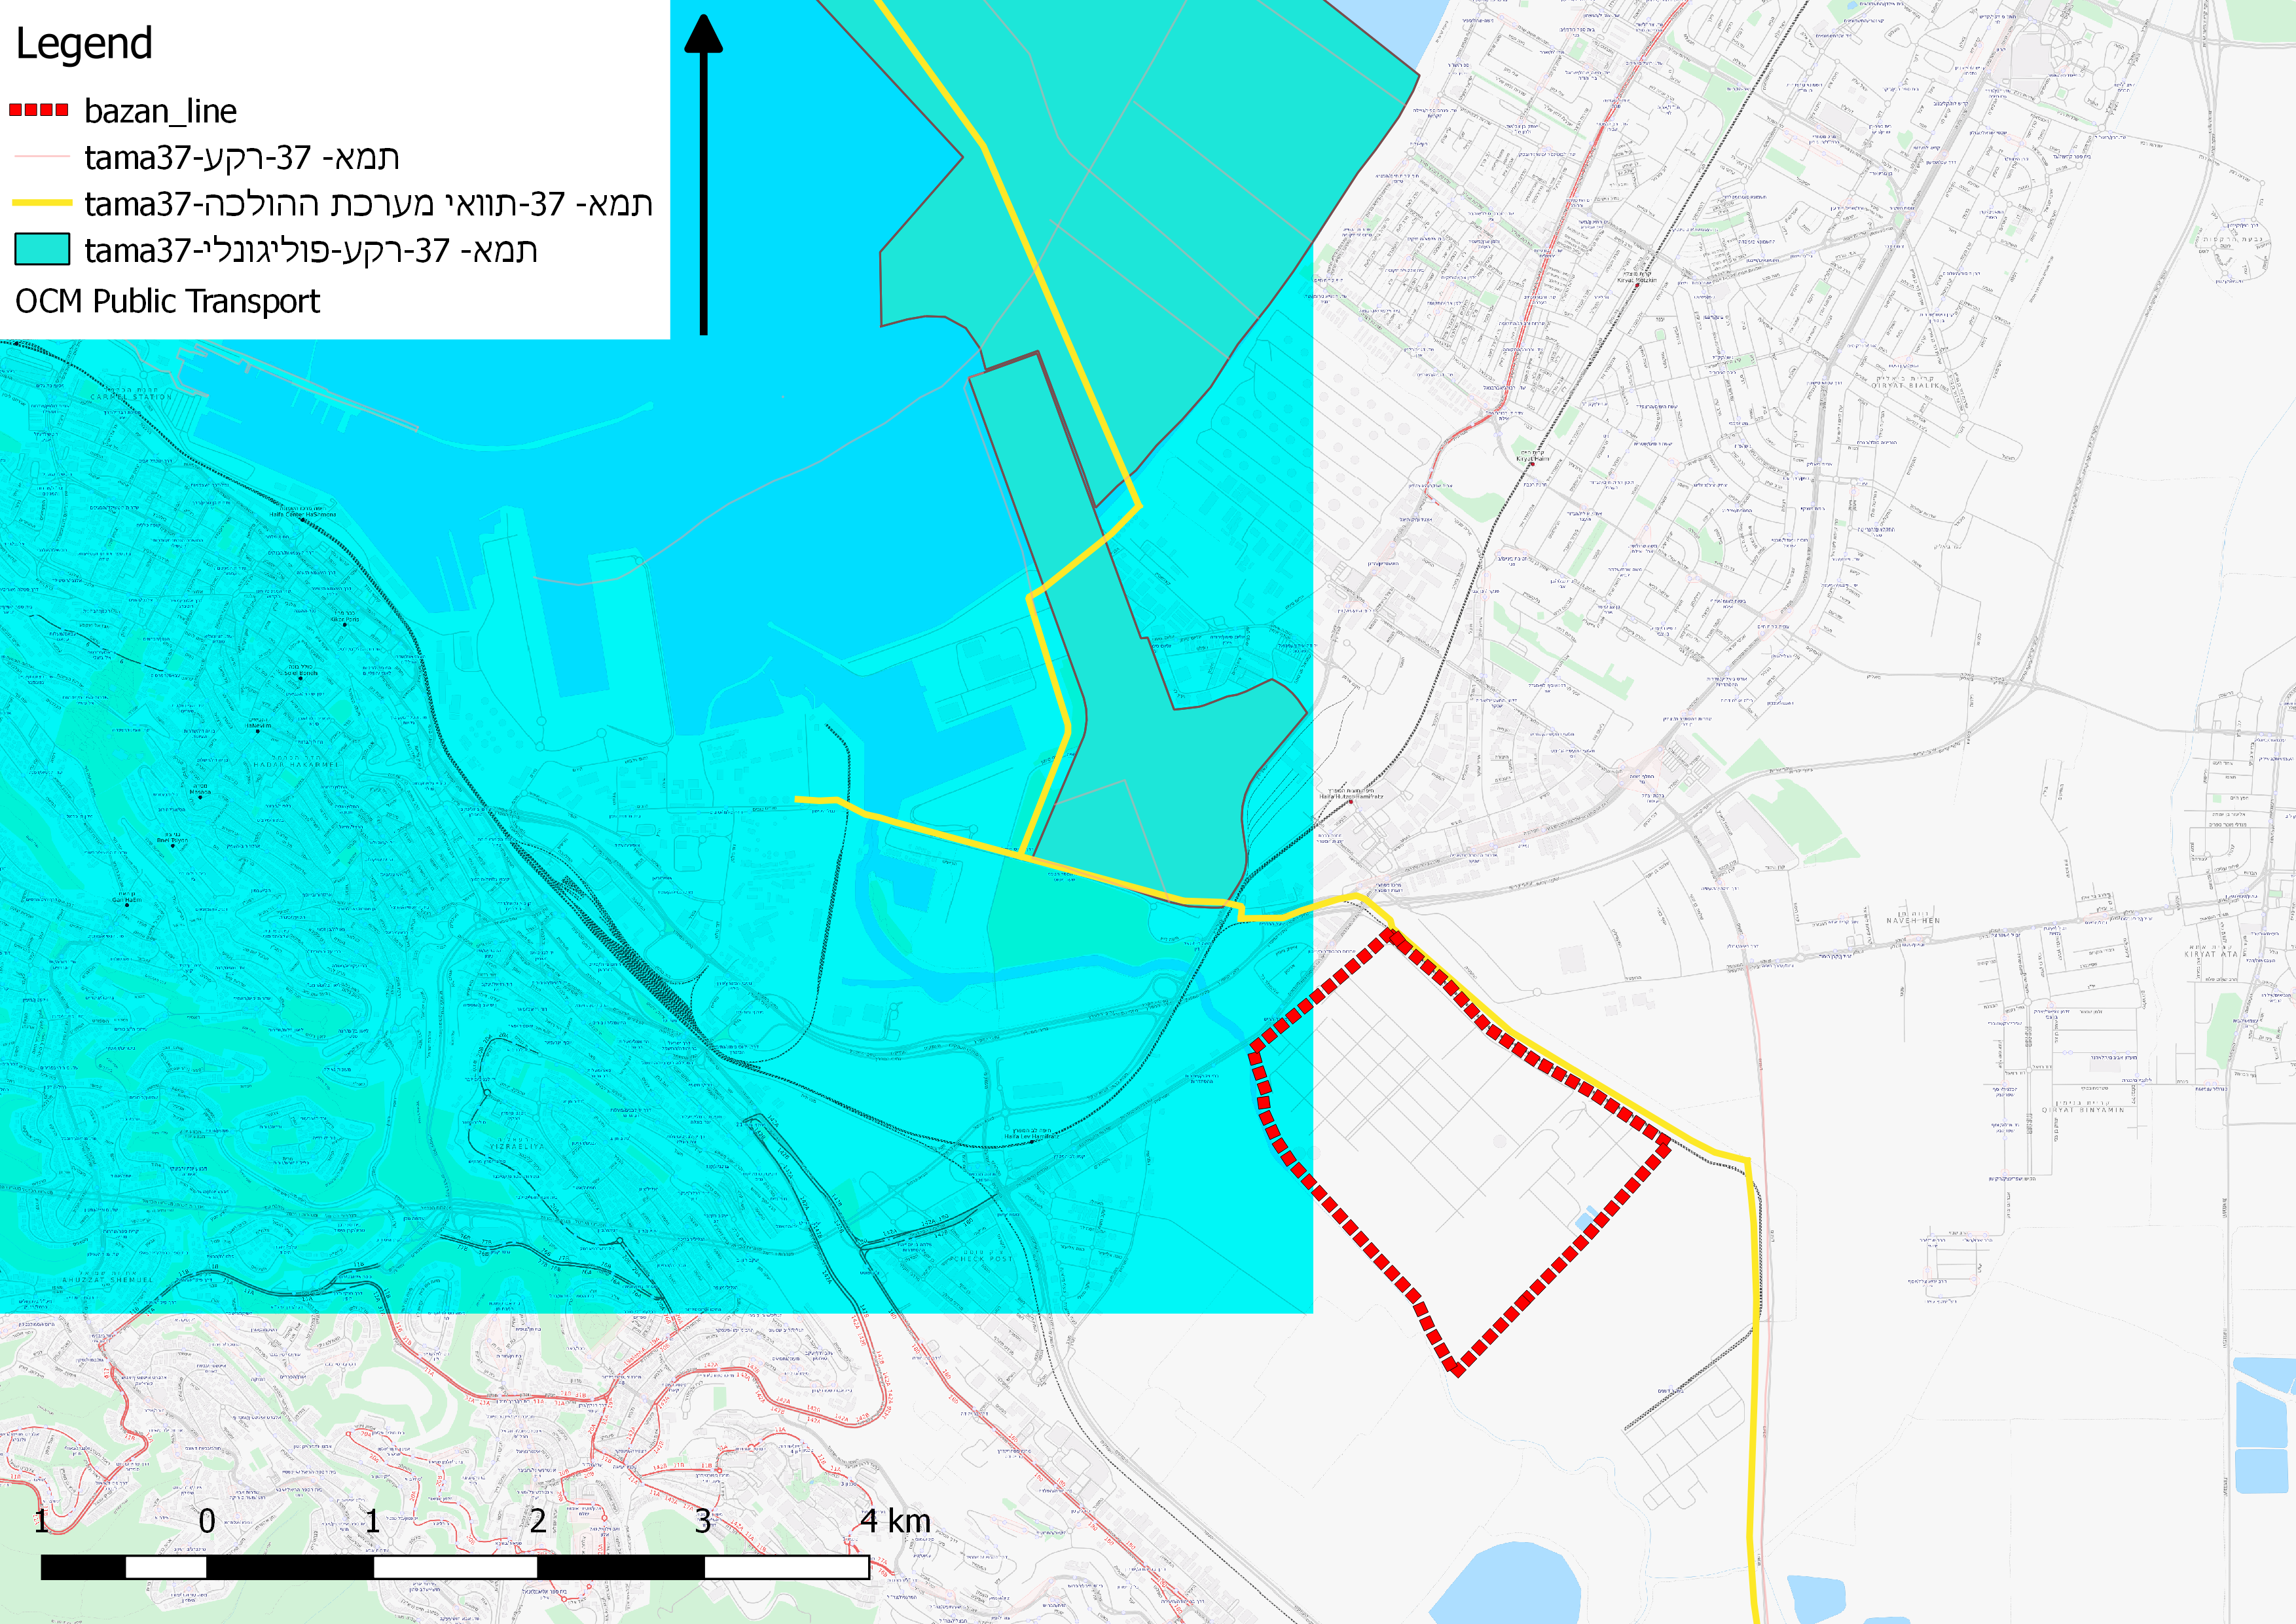Click the KIRYAT ATA map label

pos(2210,954)
